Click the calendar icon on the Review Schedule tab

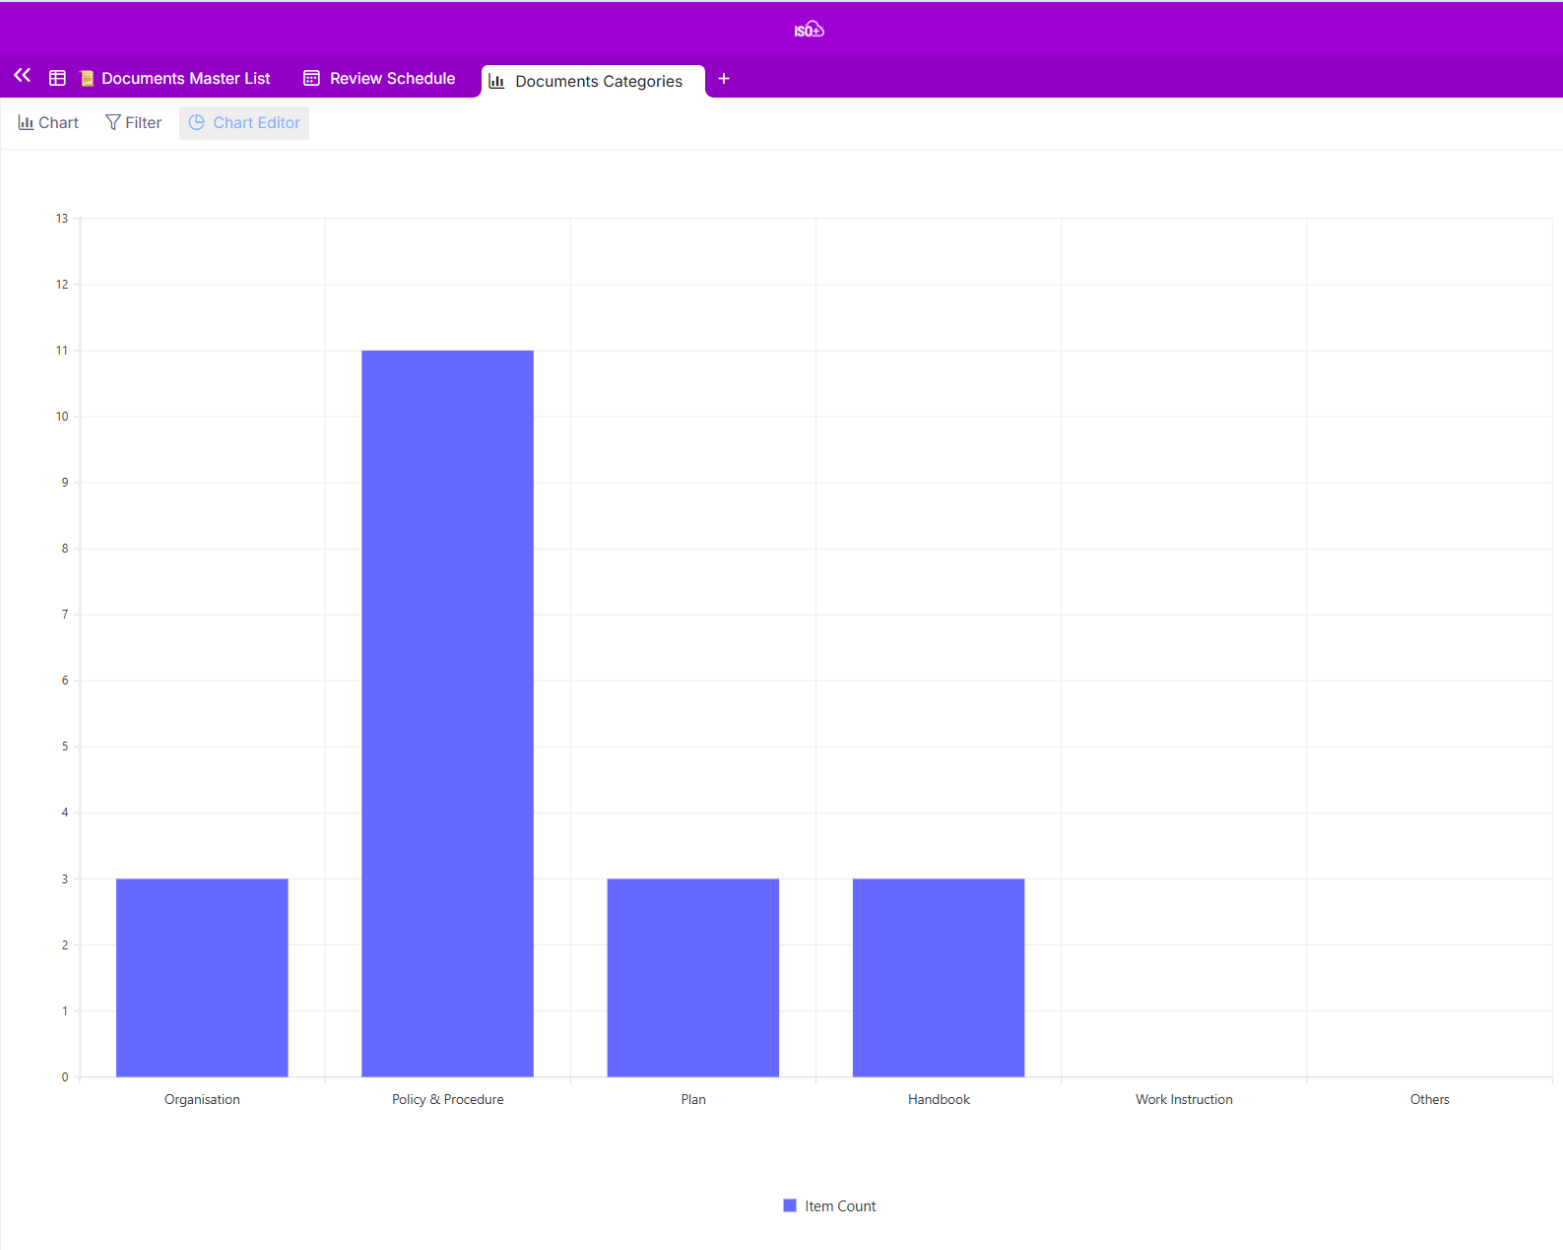(312, 78)
